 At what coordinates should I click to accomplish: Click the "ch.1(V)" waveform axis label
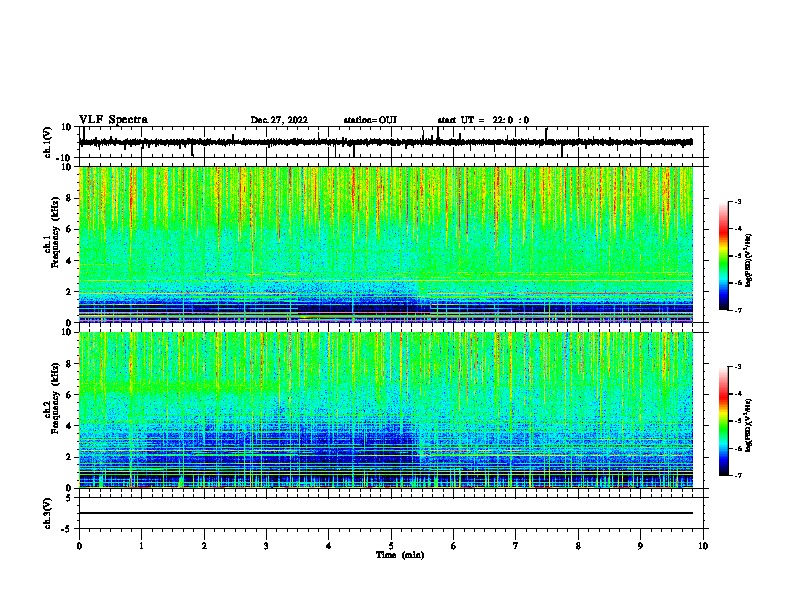coord(47,142)
